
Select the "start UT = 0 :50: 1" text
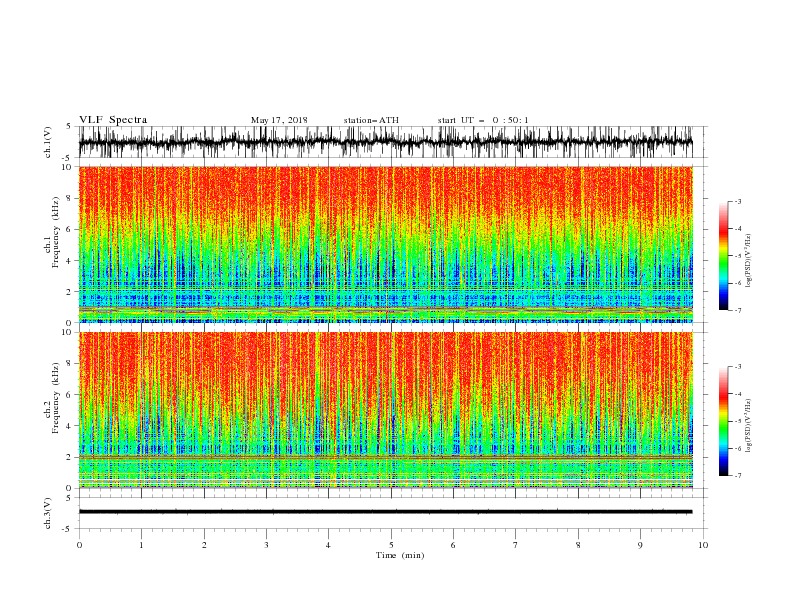(x=482, y=120)
